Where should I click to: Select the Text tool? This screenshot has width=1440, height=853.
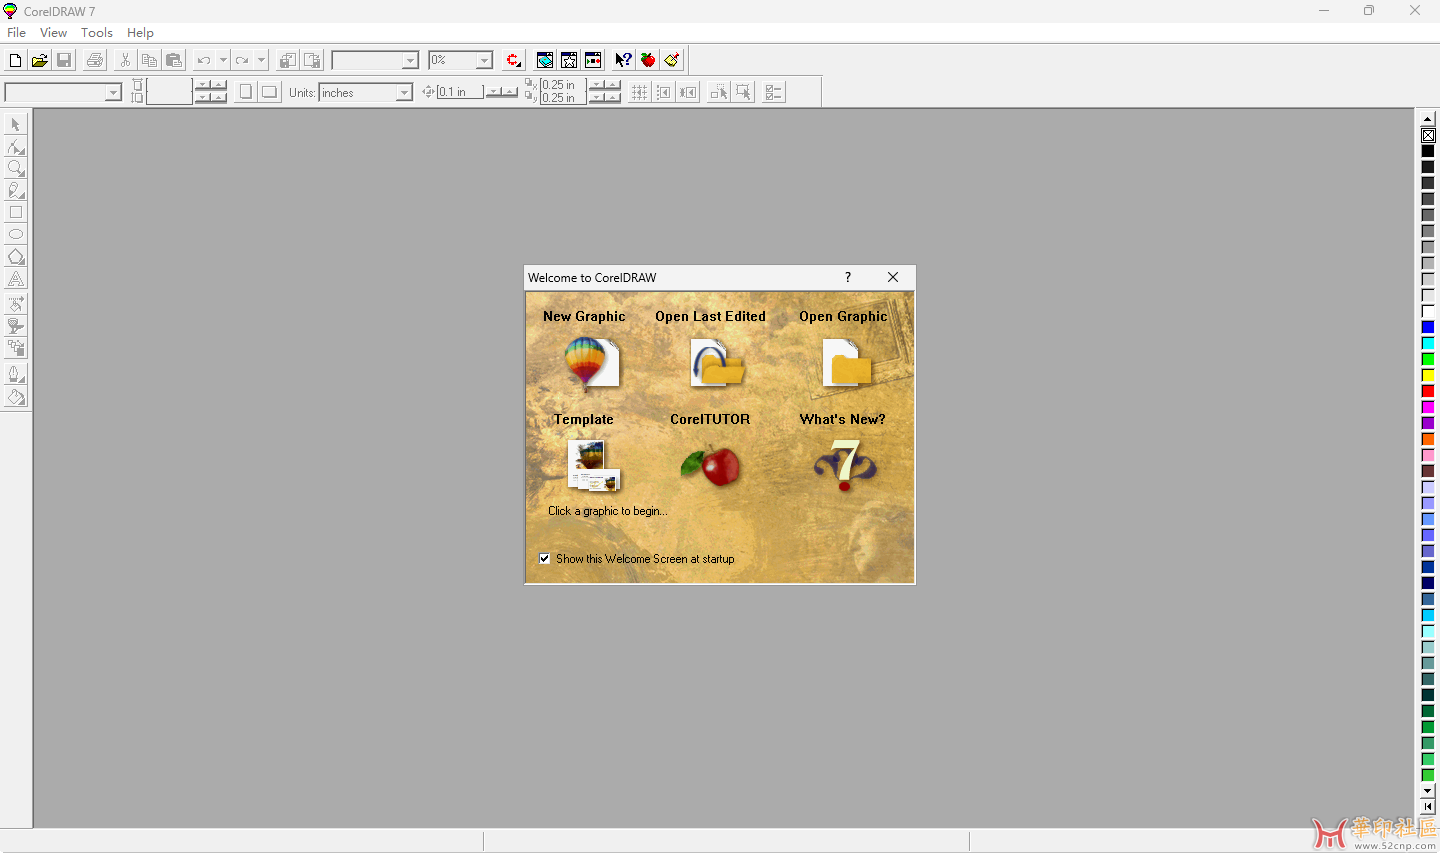tap(16, 279)
